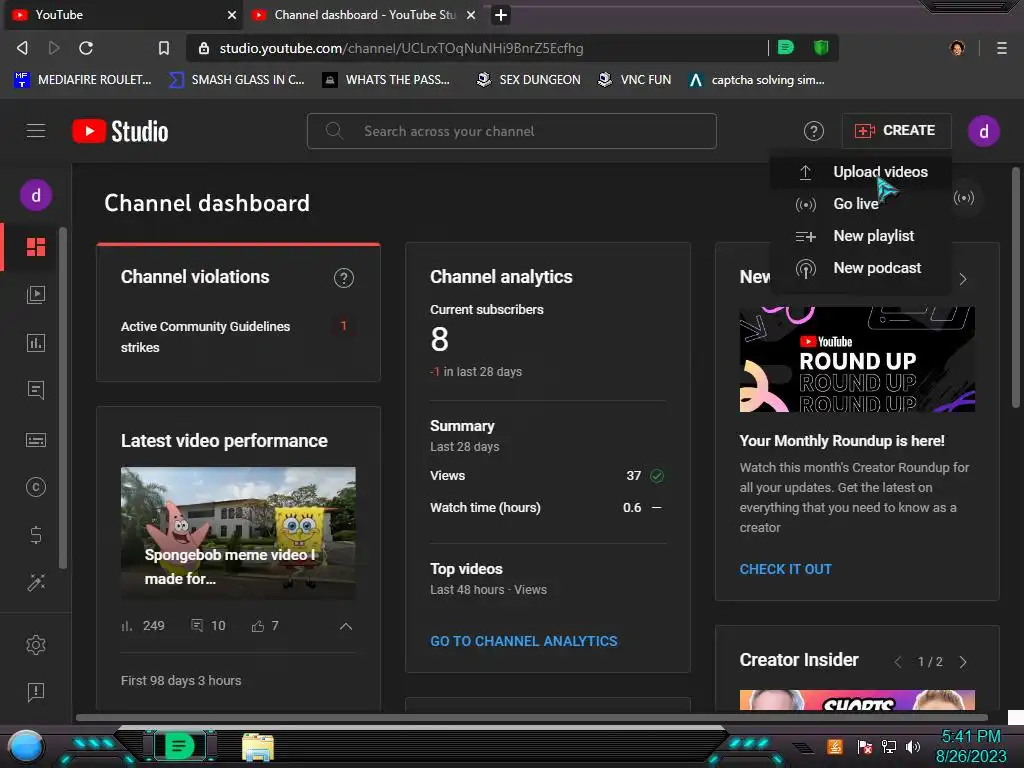Click the Views 37 summary row
Viewport: 1024px width, 768px height.
547,475
